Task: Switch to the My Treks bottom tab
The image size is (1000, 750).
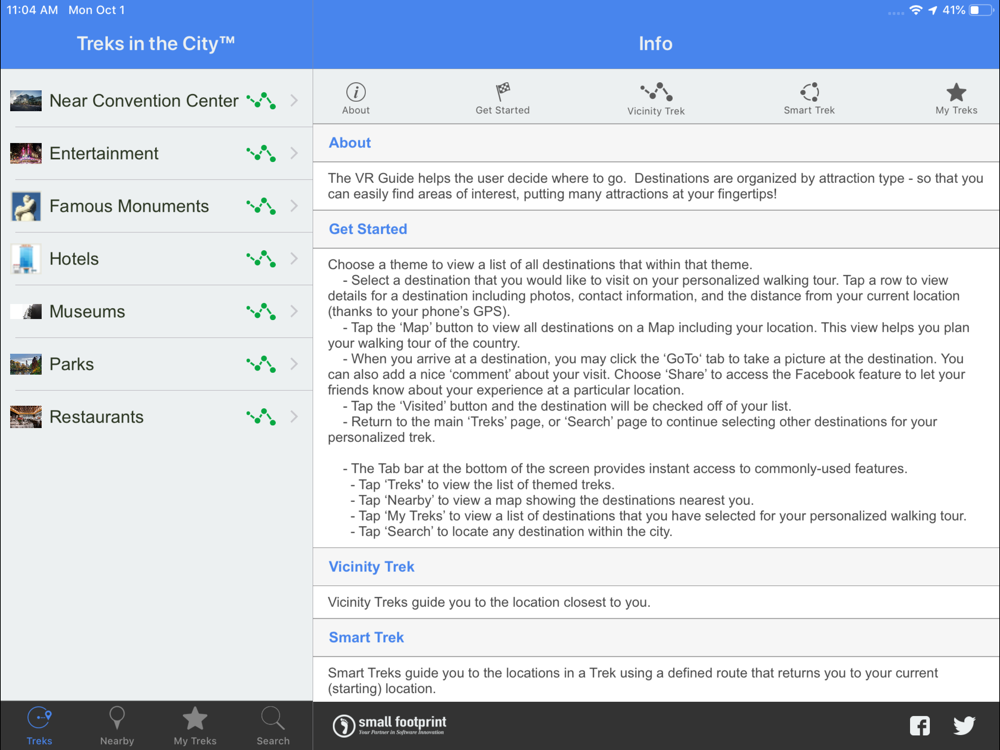Action: 195,726
